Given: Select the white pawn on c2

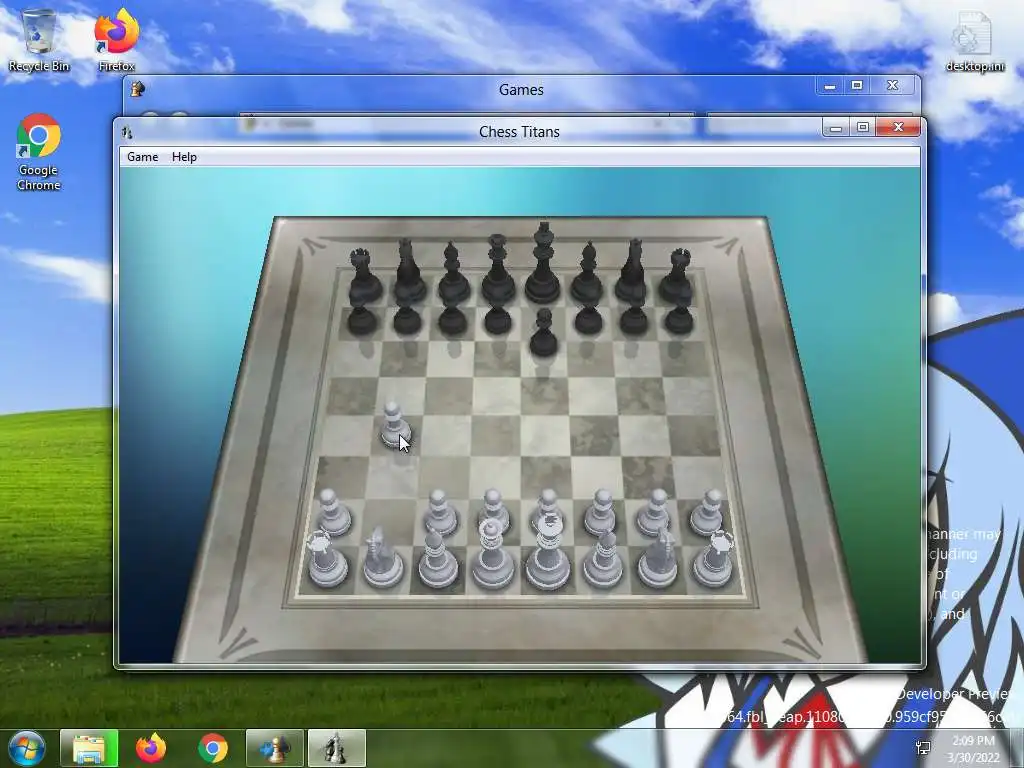Looking at the screenshot, I should click(x=441, y=513).
